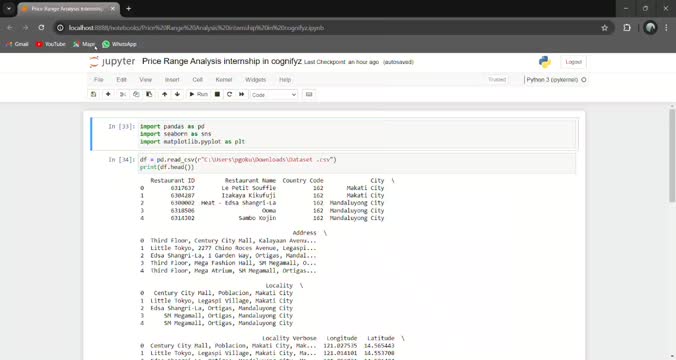Click the Logout button
This screenshot has height=360, width=676.
[573, 62]
